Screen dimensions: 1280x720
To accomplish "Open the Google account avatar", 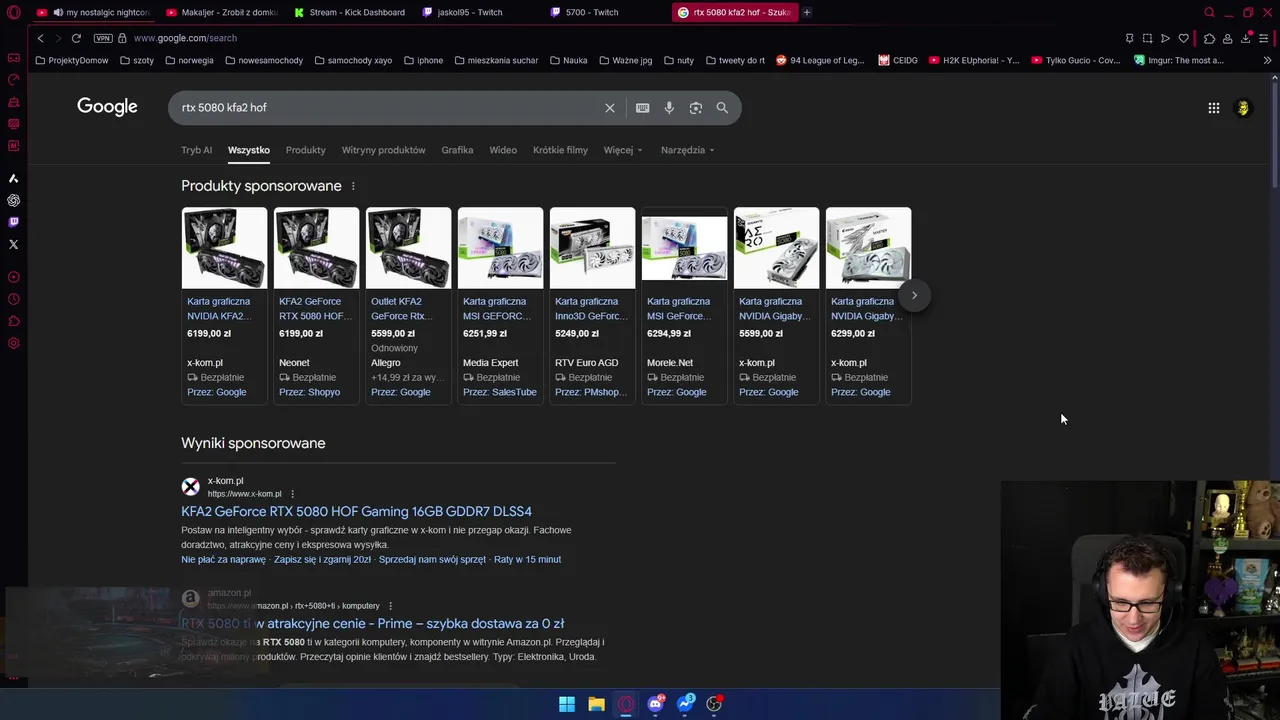I will pyautogui.click(x=1243, y=108).
